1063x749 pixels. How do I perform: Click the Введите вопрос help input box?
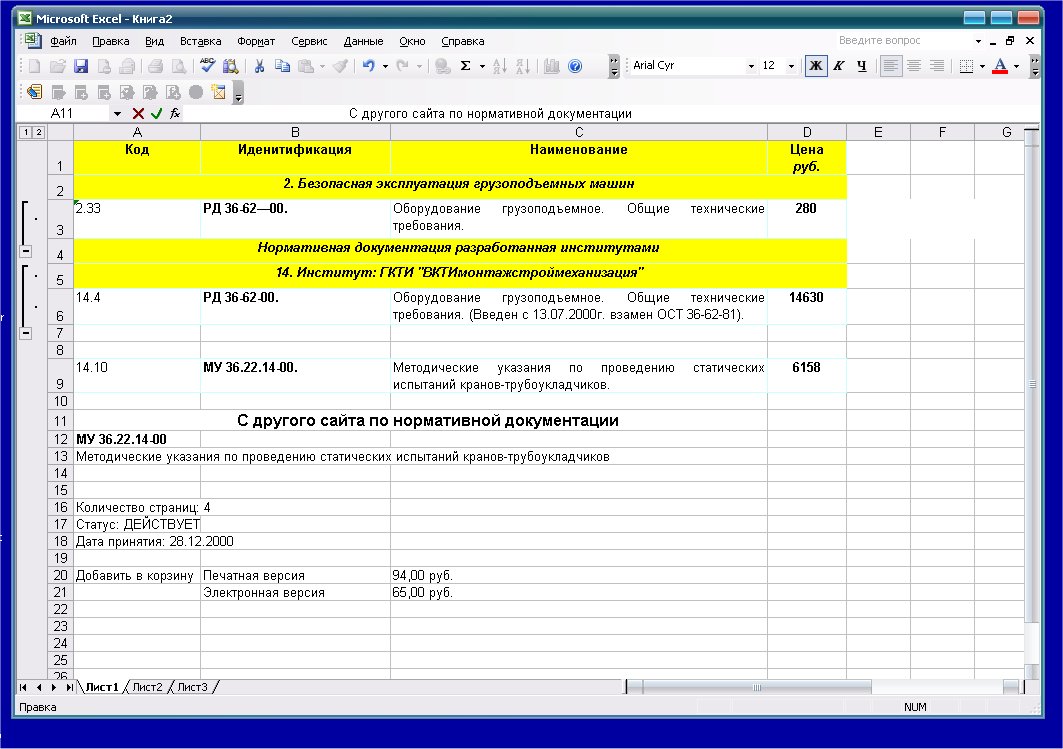tap(902, 41)
